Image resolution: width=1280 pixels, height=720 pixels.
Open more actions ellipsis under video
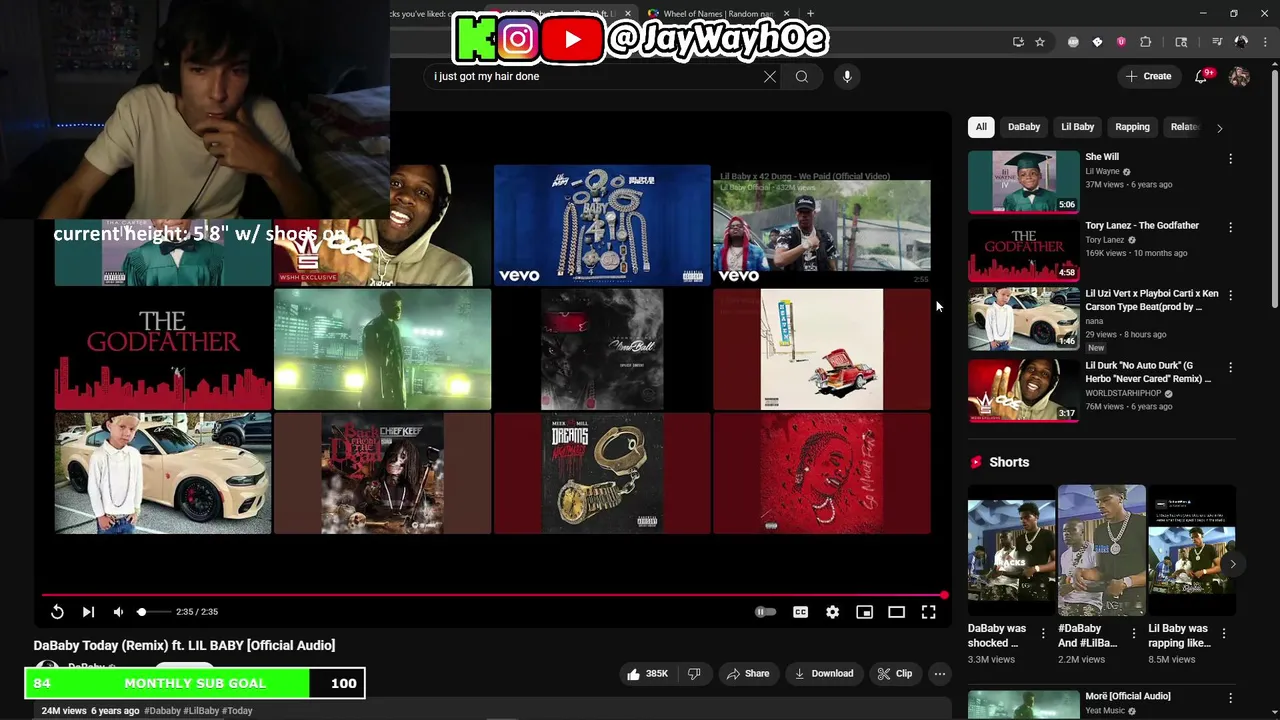tap(940, 674)
